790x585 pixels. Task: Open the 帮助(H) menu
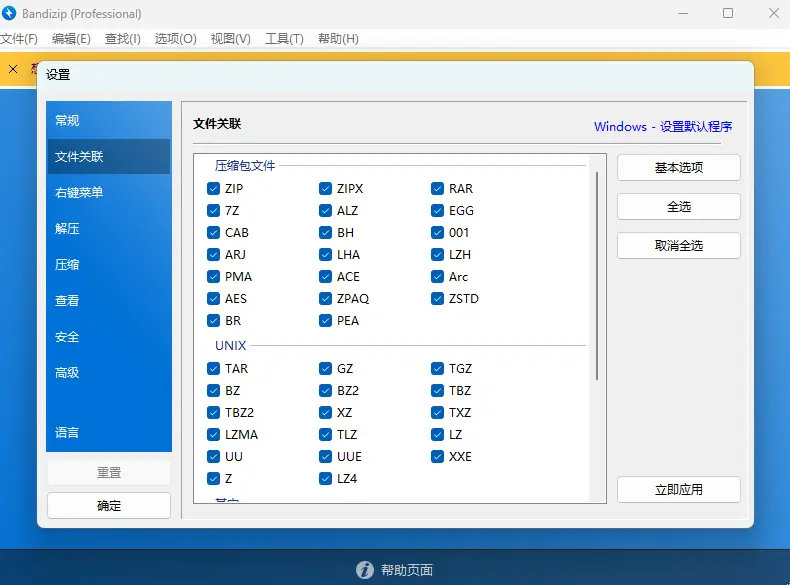pyautogui.click(x=338, y=39)
